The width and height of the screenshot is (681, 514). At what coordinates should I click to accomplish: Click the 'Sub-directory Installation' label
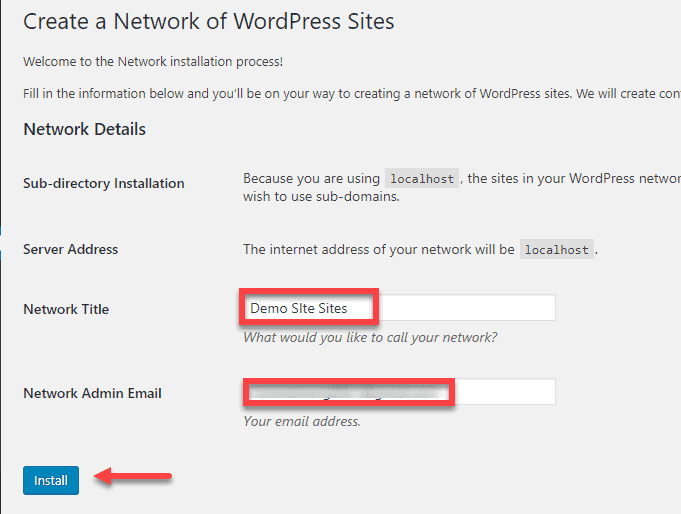tap(104, 183)
